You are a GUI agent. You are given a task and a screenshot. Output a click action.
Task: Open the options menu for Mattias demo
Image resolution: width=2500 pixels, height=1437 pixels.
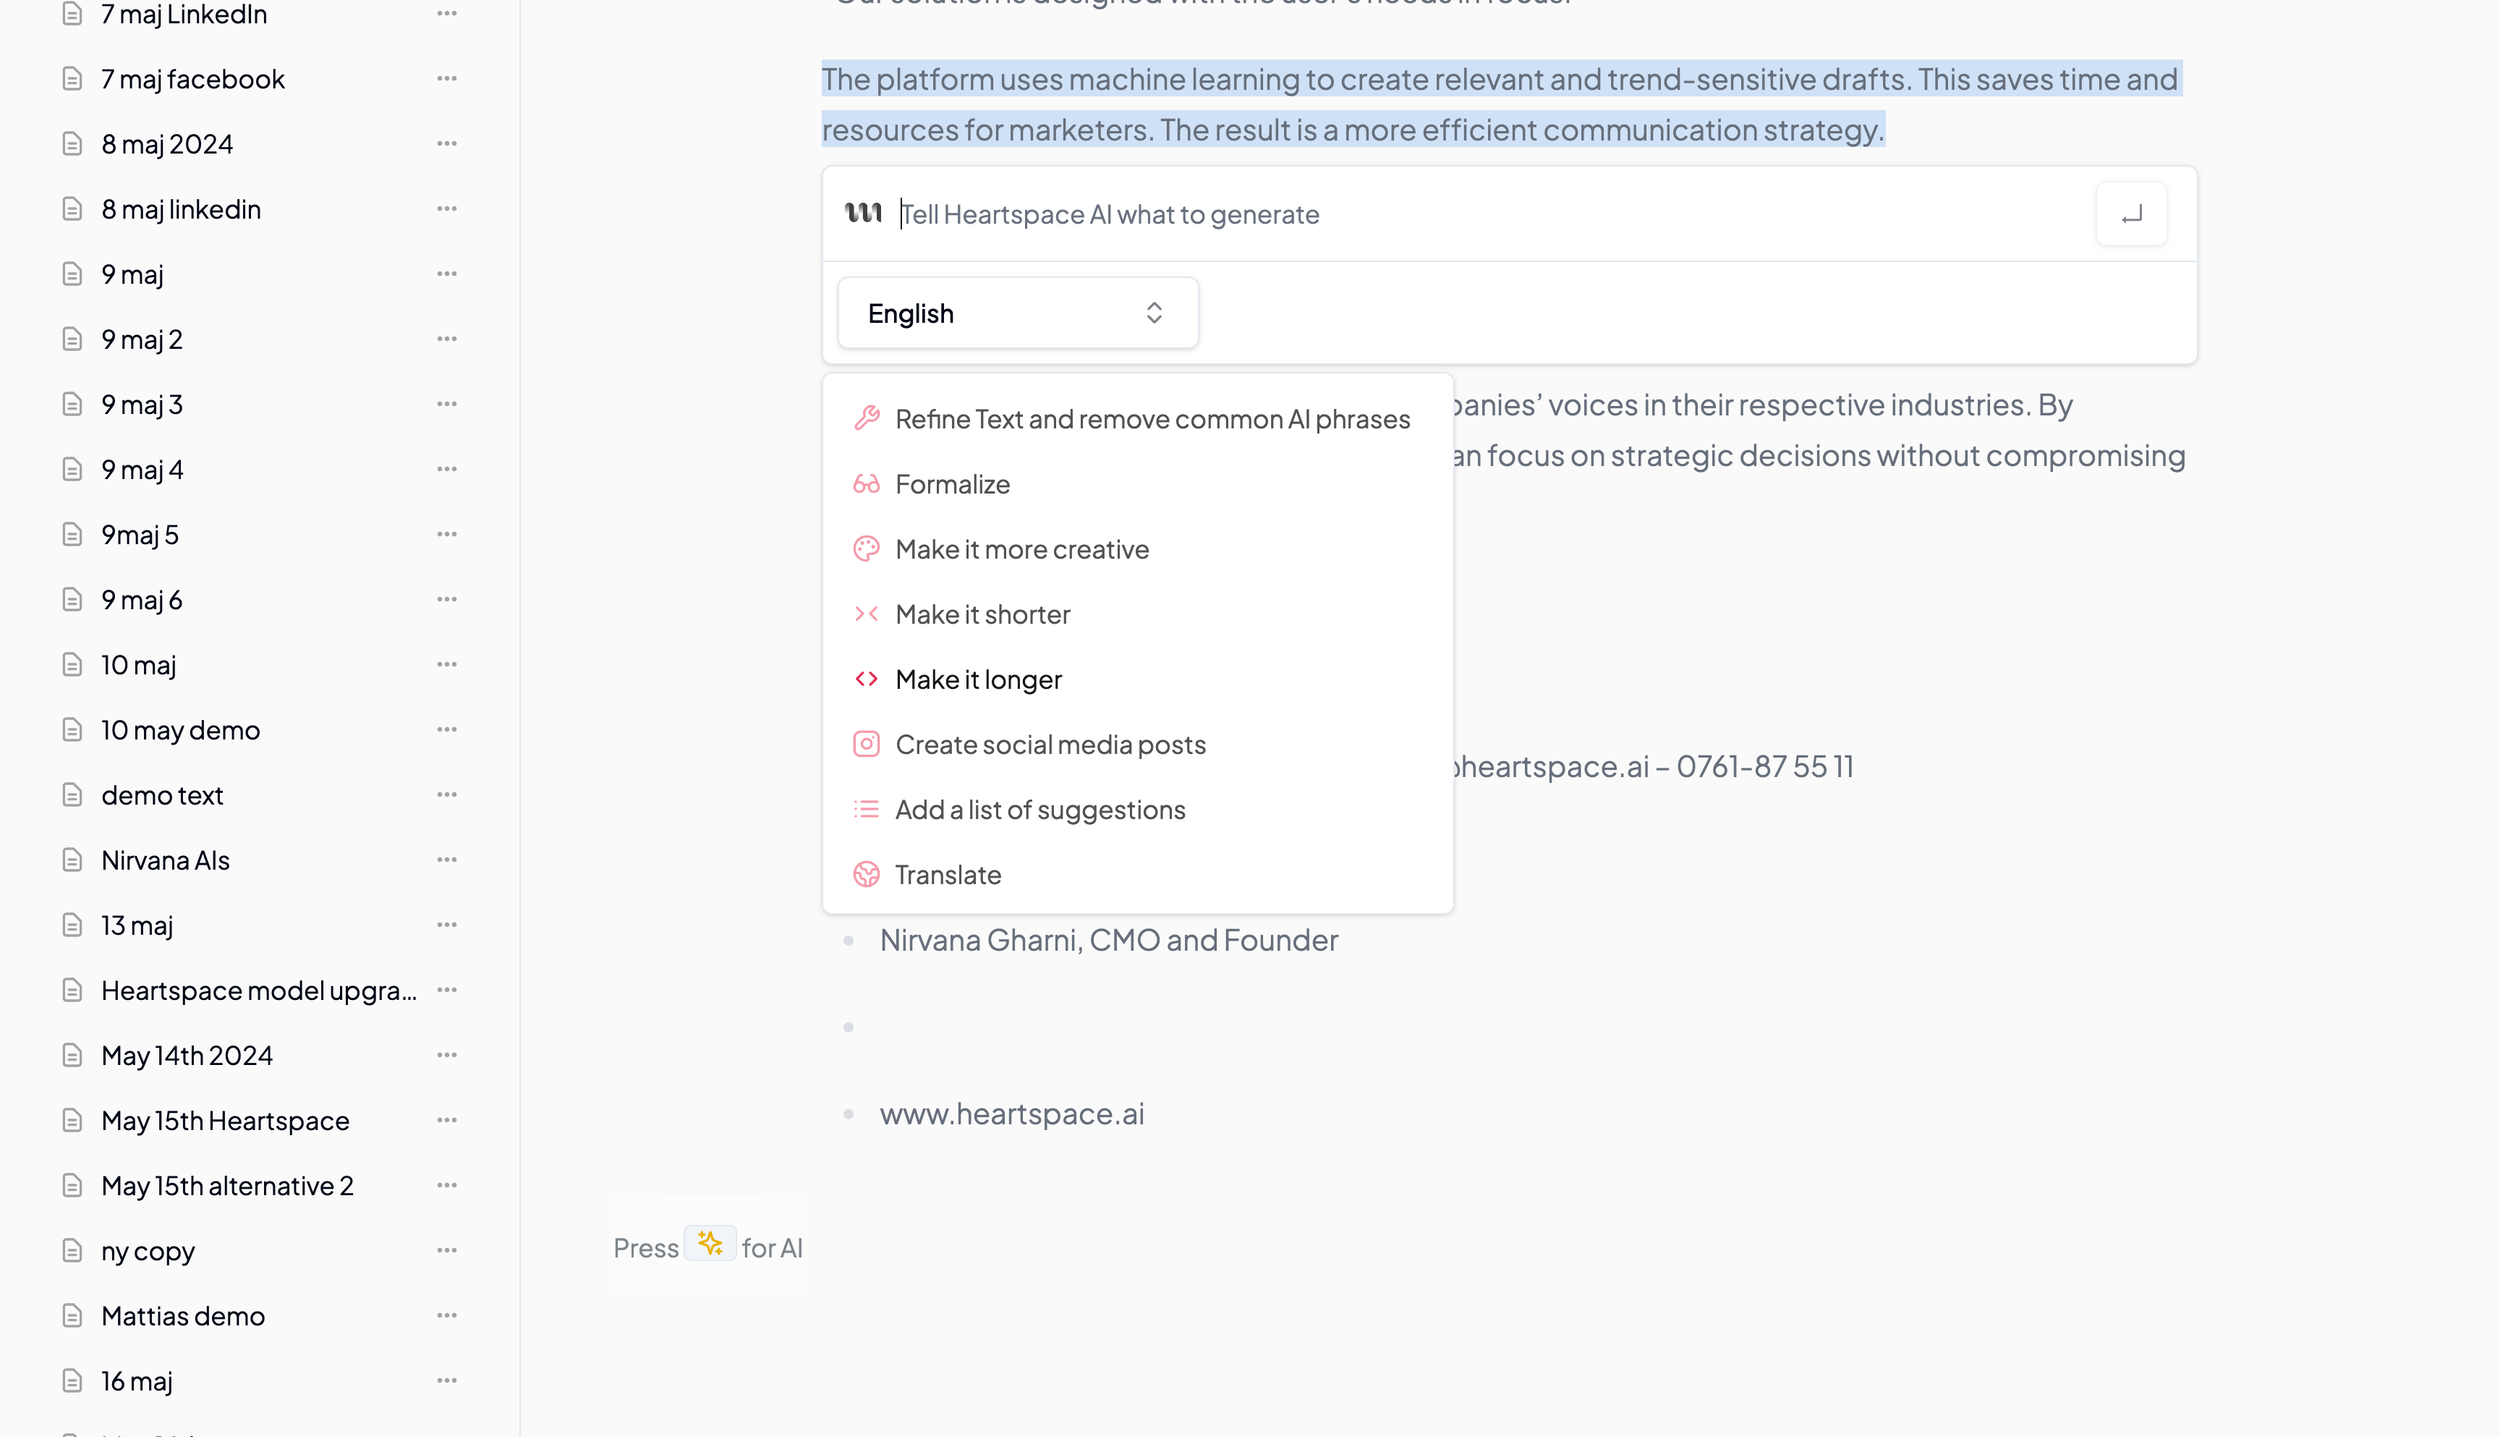[x=447, y=1315]
